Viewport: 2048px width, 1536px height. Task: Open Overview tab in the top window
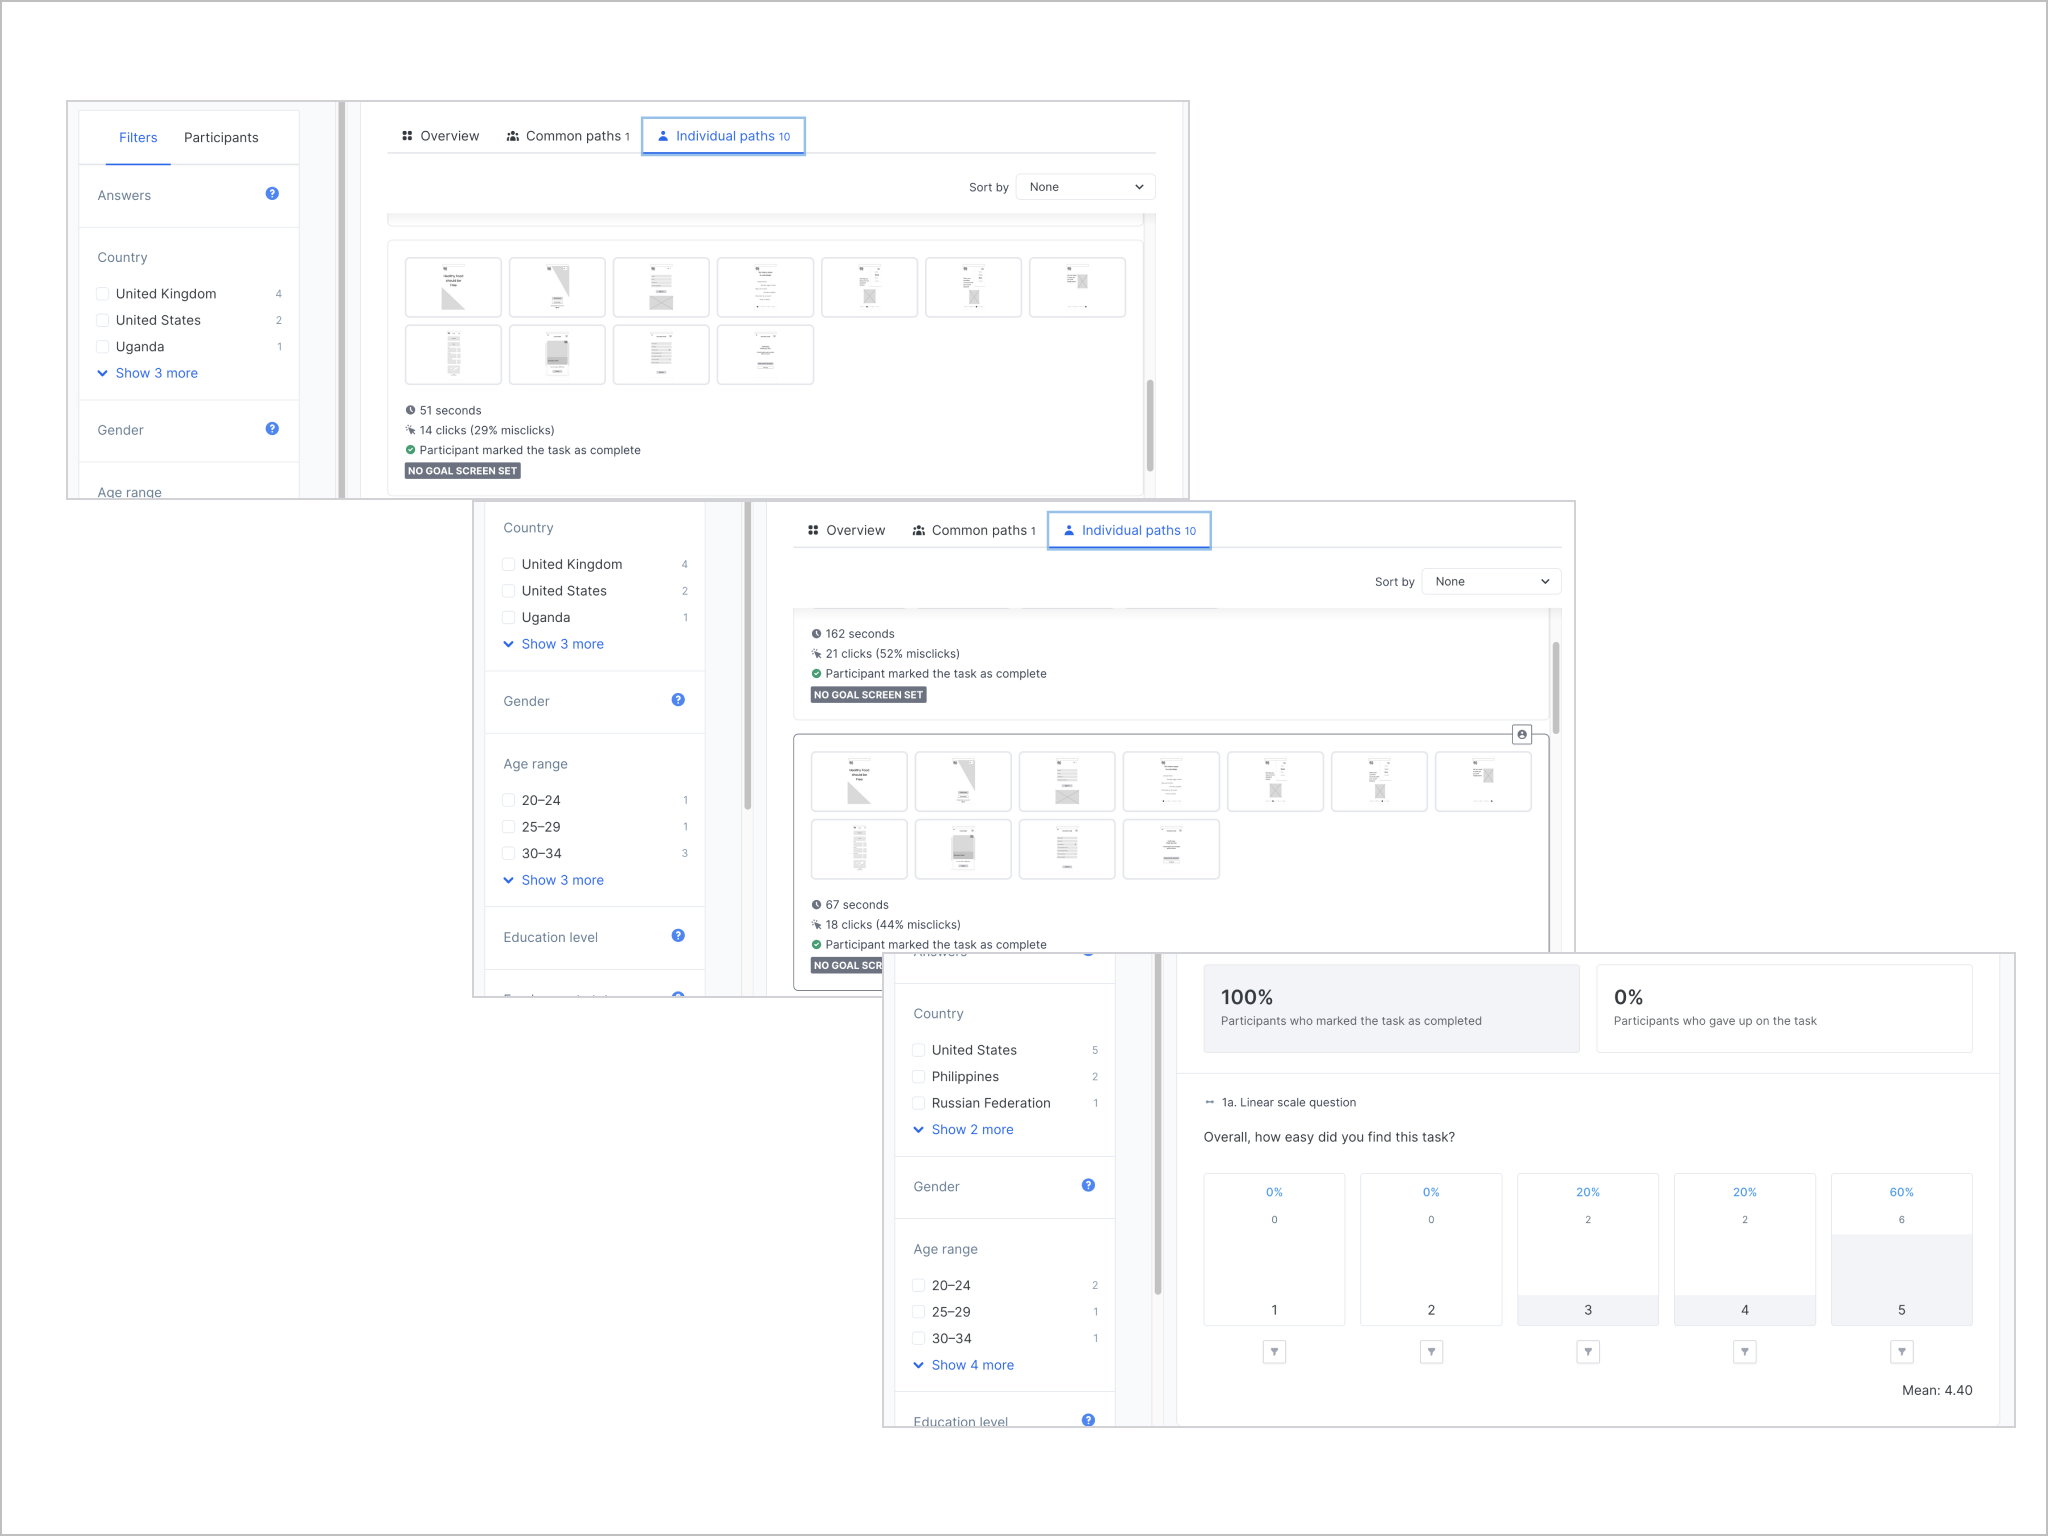[x=440, y=136]
